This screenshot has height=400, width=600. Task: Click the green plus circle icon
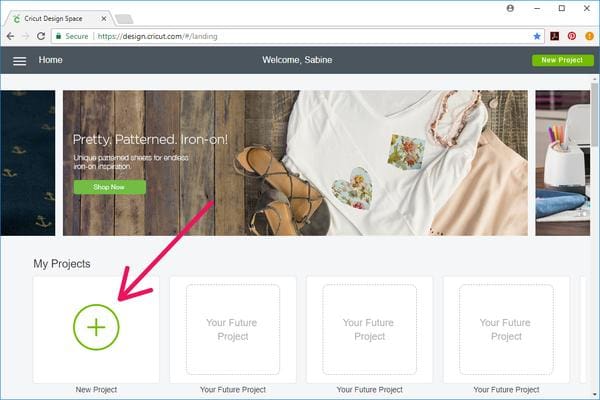coord(96,327)
